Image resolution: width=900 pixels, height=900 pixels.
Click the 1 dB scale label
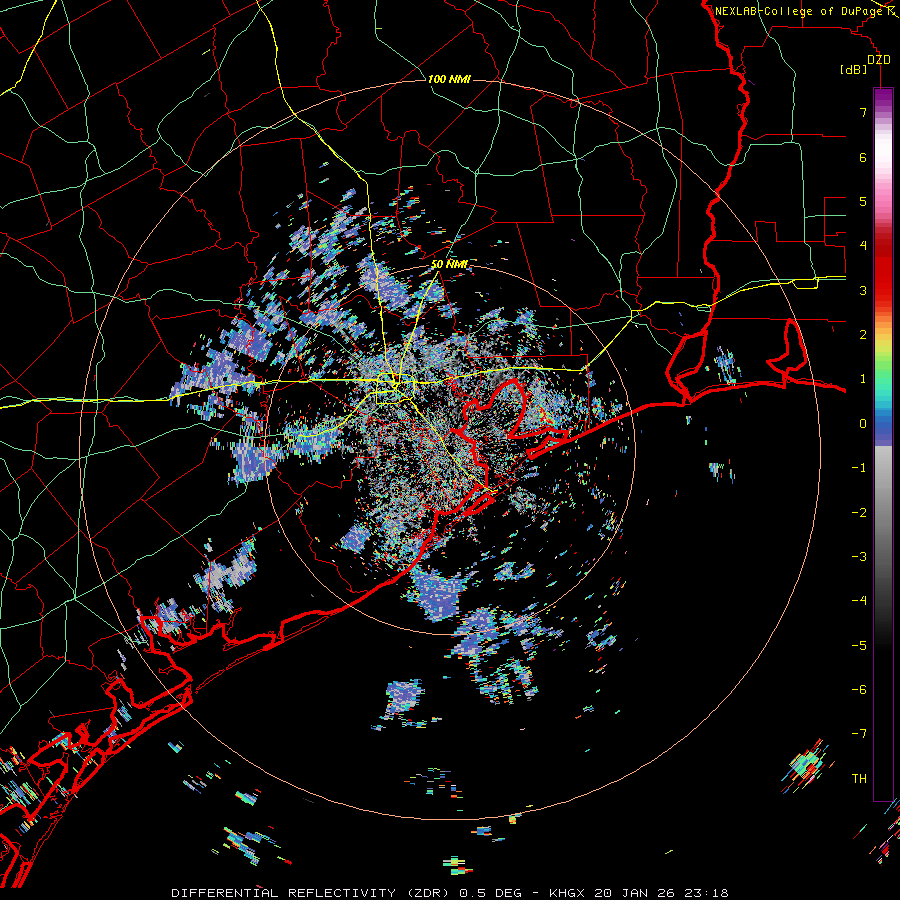pyautogui.click(x=863, y=379)
